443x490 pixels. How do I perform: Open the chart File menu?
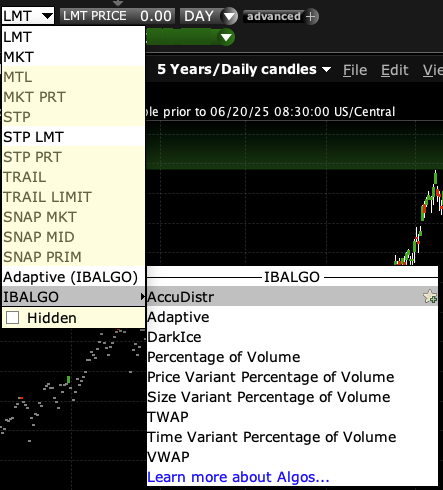click(355, 70)
